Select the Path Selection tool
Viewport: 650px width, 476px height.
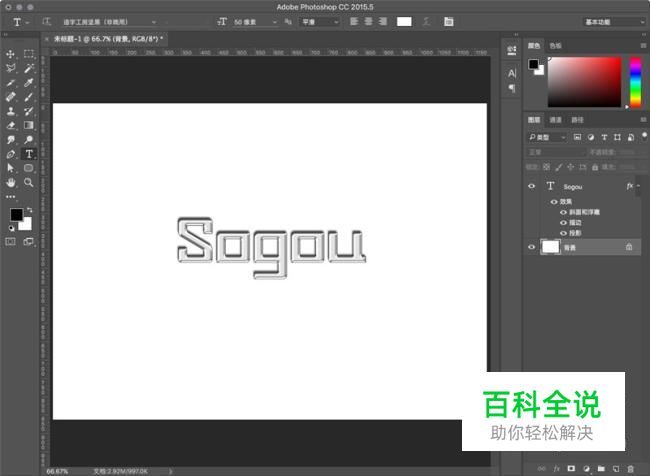click(11, 168)
